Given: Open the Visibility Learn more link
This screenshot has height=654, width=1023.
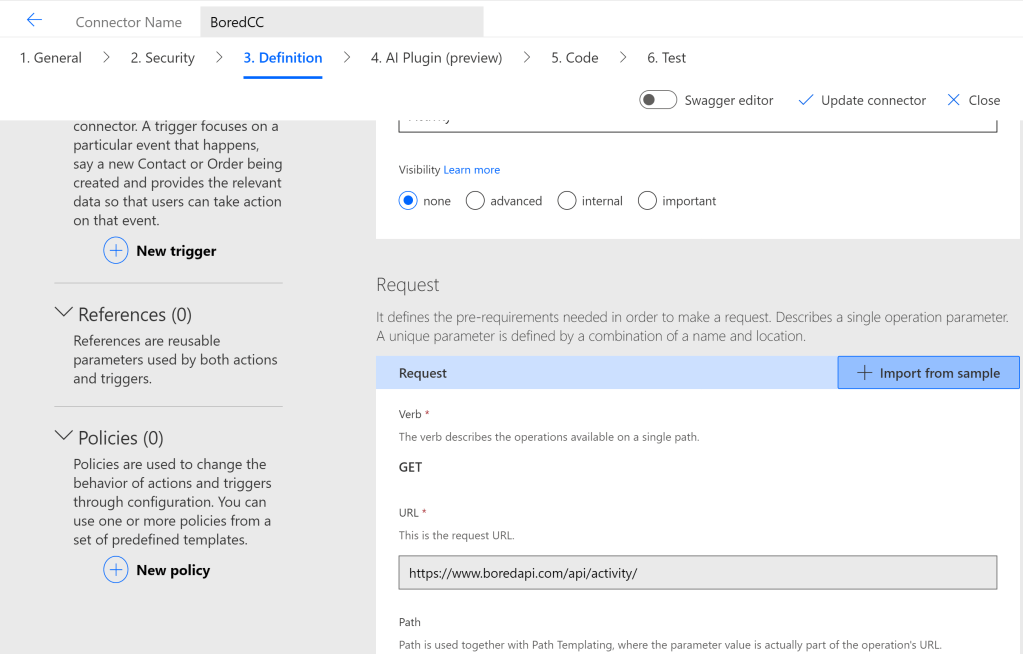Looking at the screenshot, I should point(471,170).
